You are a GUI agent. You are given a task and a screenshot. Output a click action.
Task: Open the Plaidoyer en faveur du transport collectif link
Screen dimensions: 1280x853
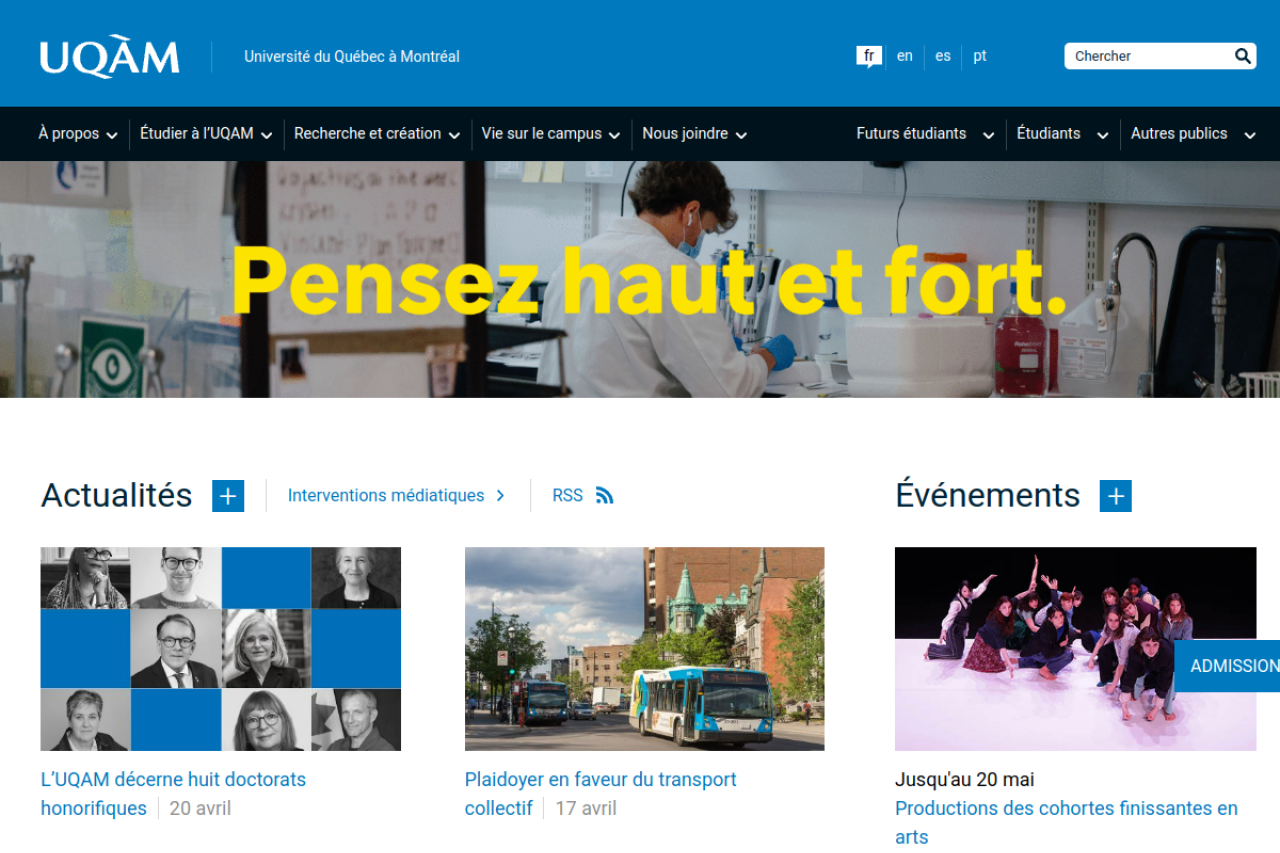click(600, 793)
